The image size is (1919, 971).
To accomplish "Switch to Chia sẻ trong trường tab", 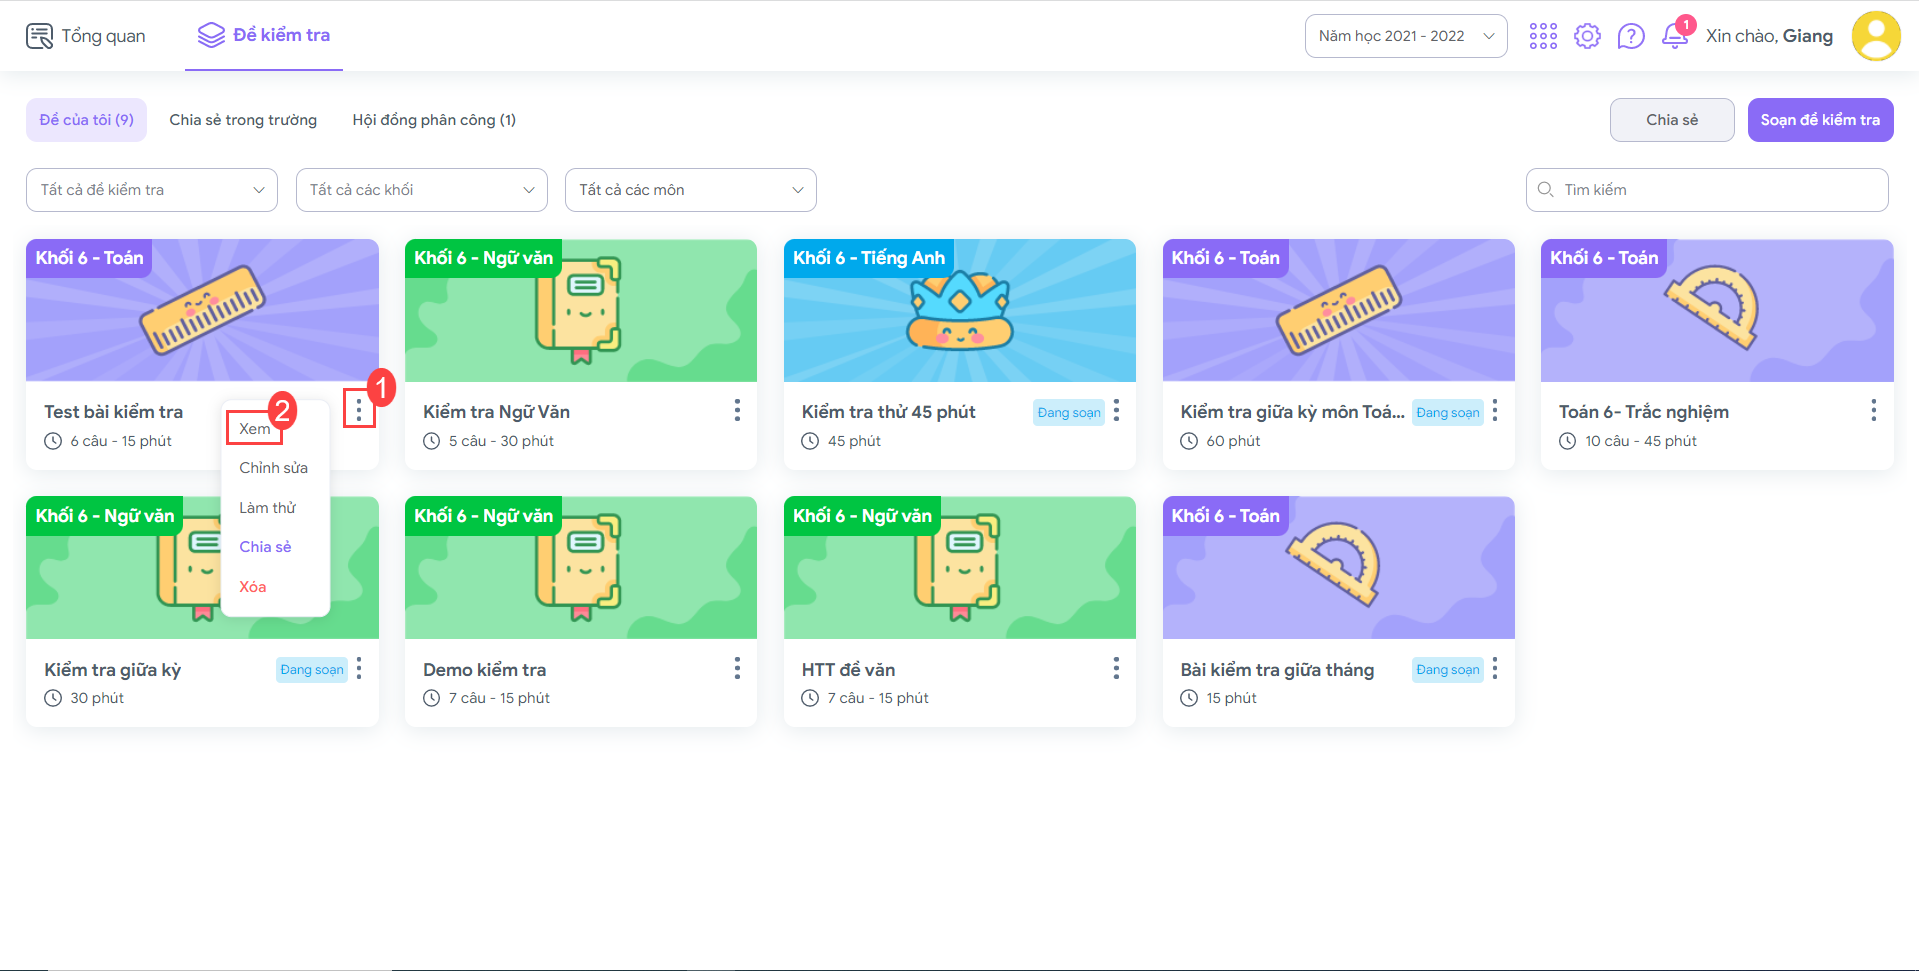I will [243, 120].
